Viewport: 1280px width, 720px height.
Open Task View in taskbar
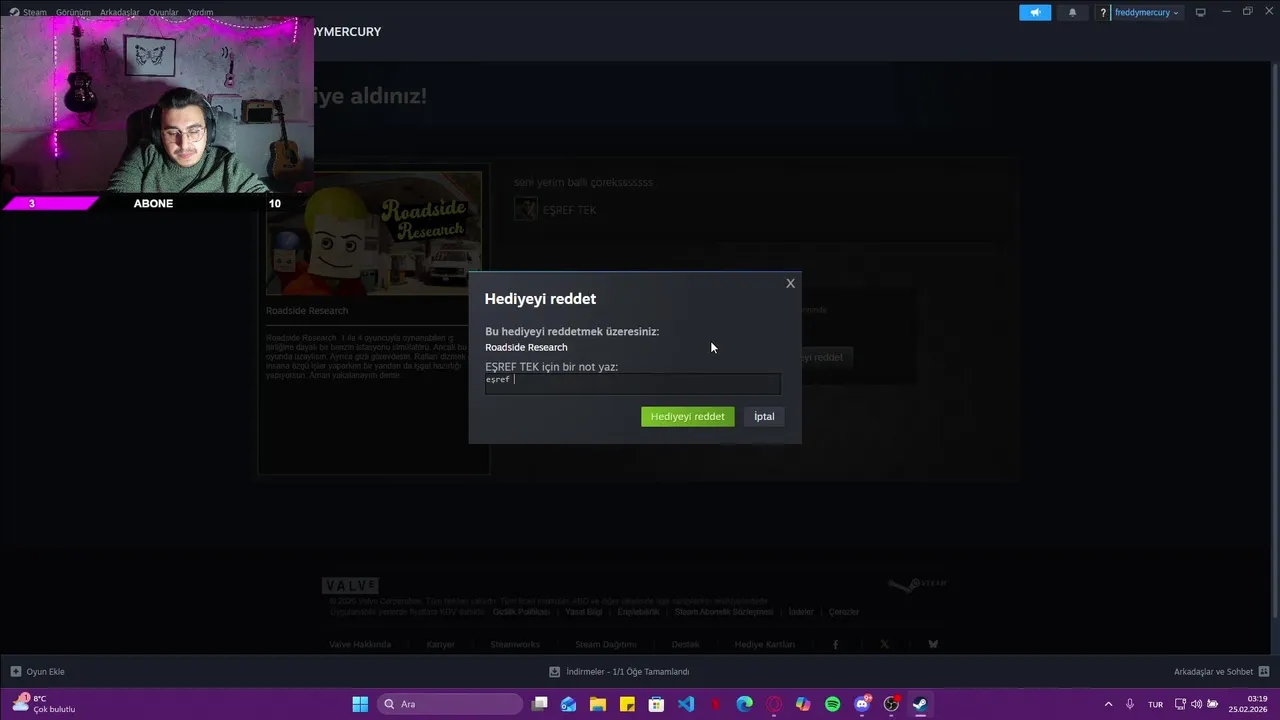540,704
